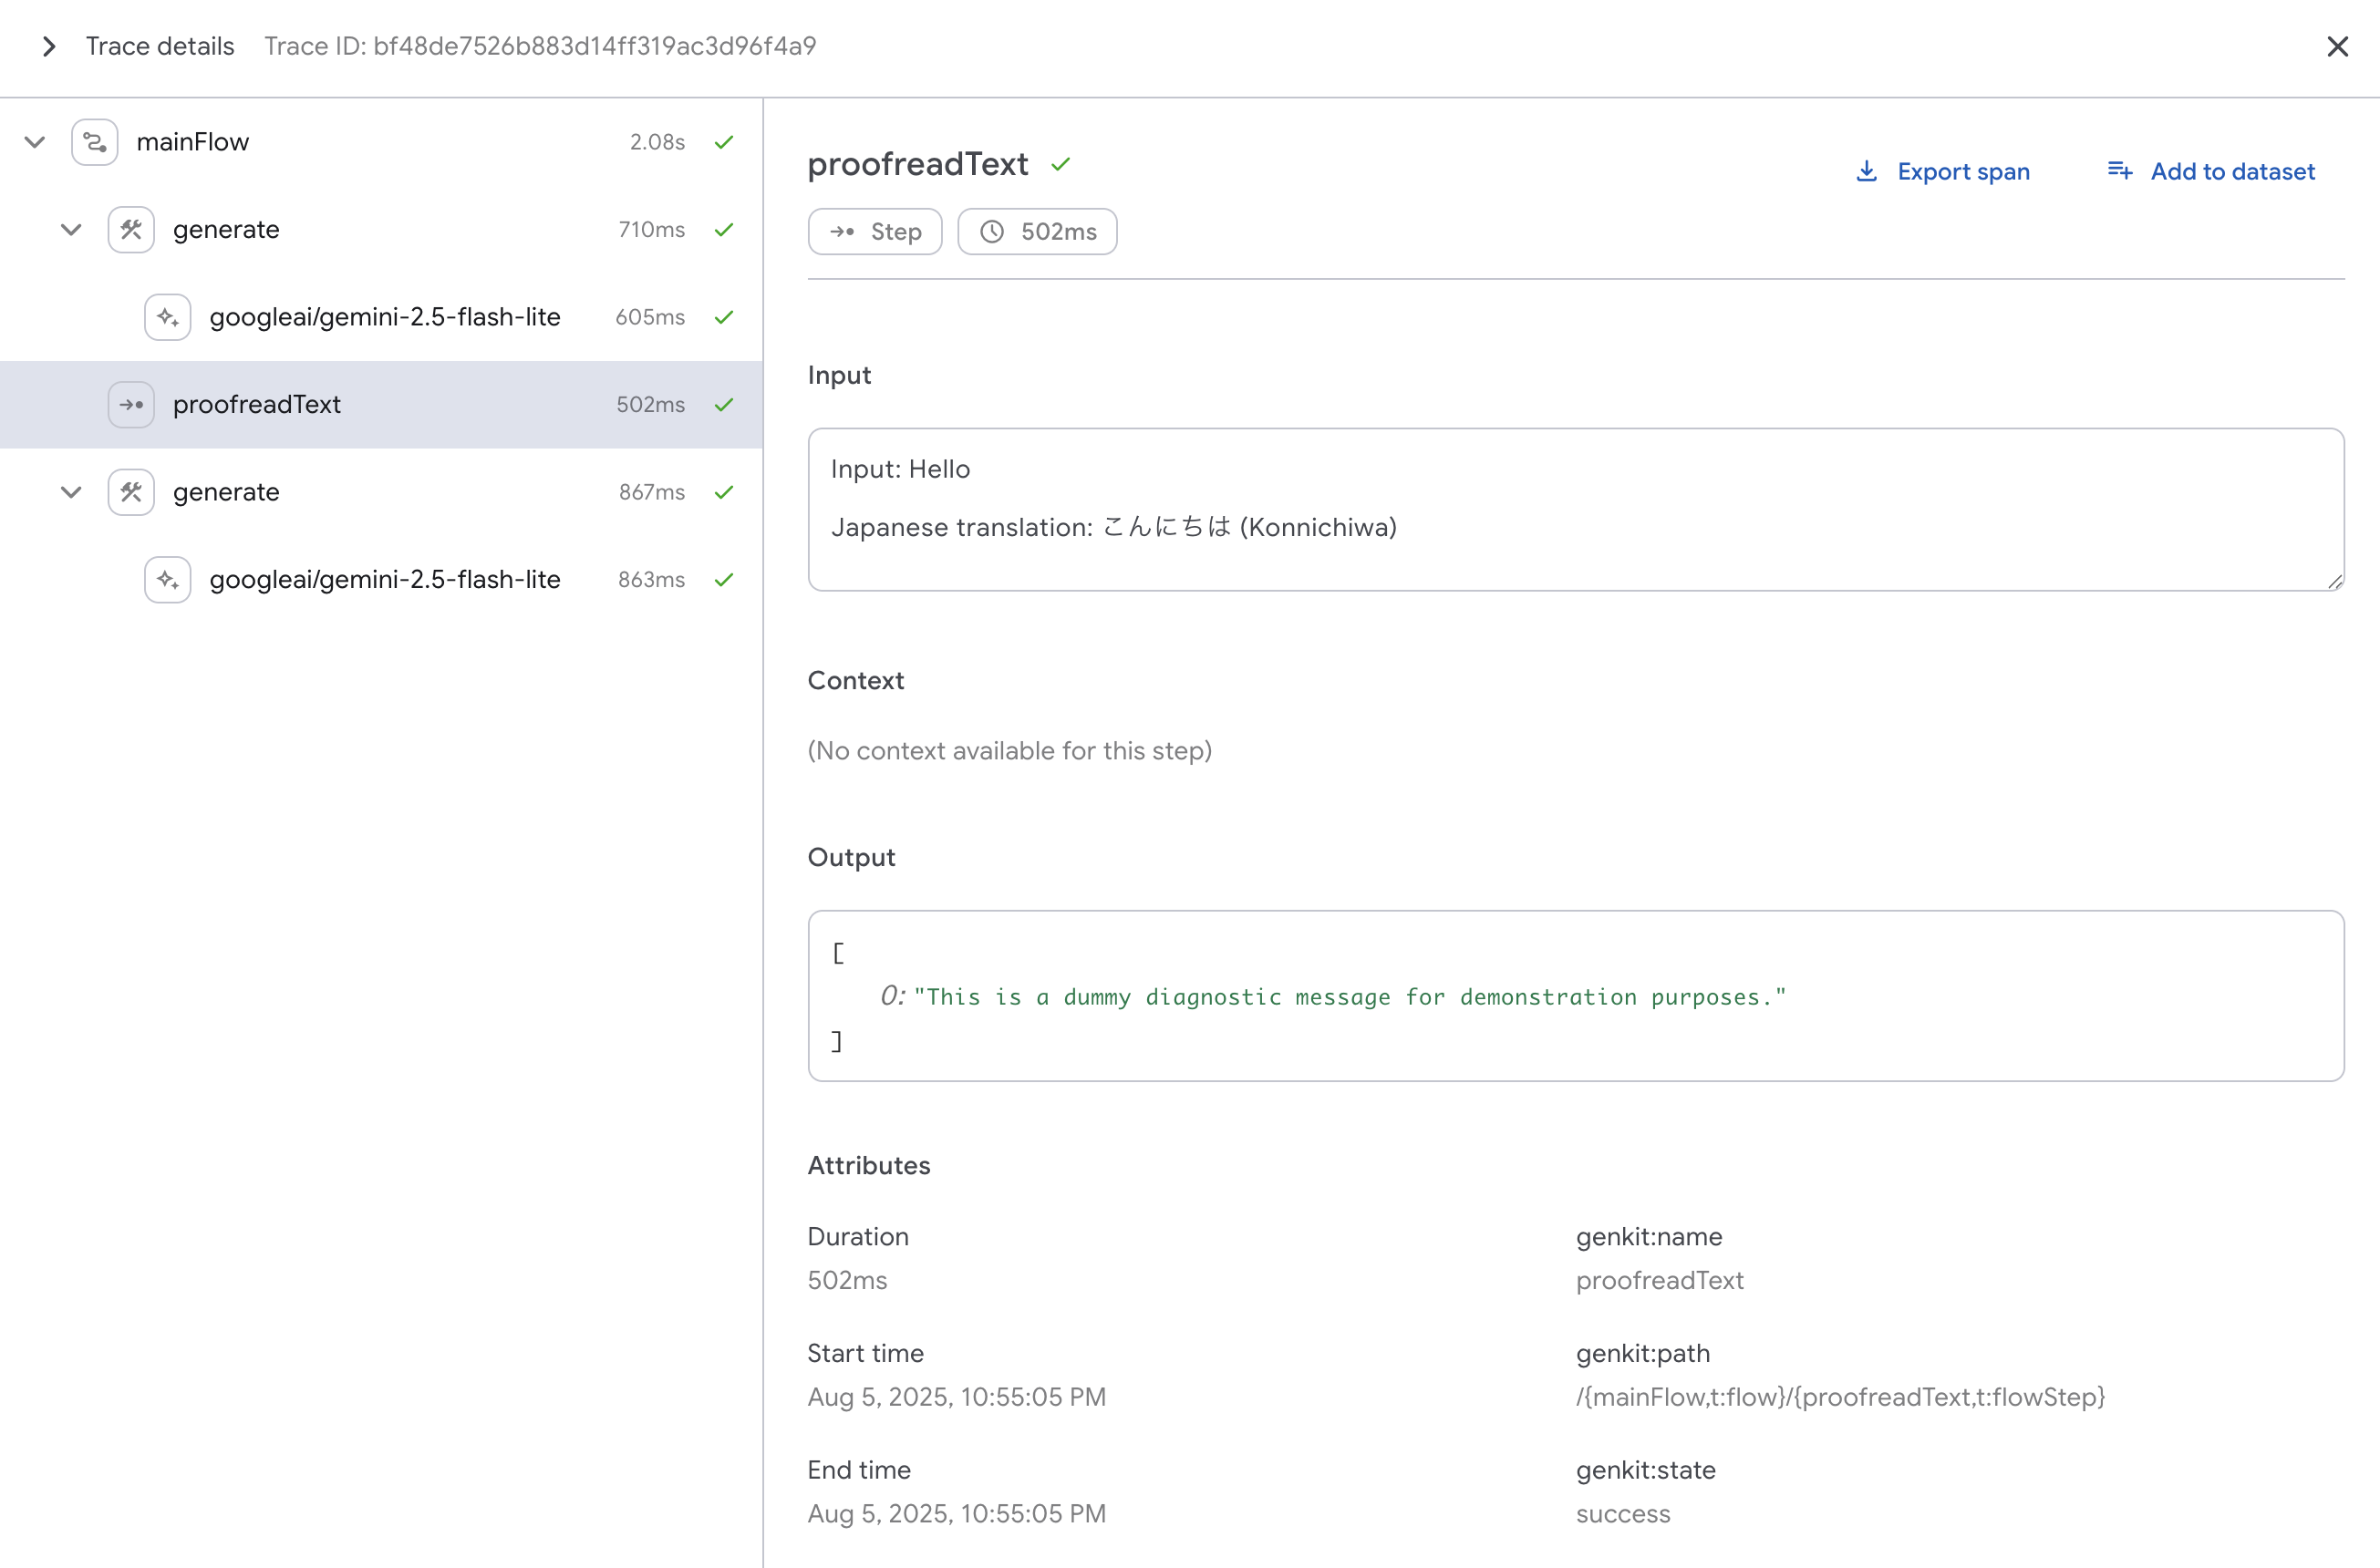2380x1568 pixels.
Task: Expand the Trace details side chevron
Action: [48, 47]
